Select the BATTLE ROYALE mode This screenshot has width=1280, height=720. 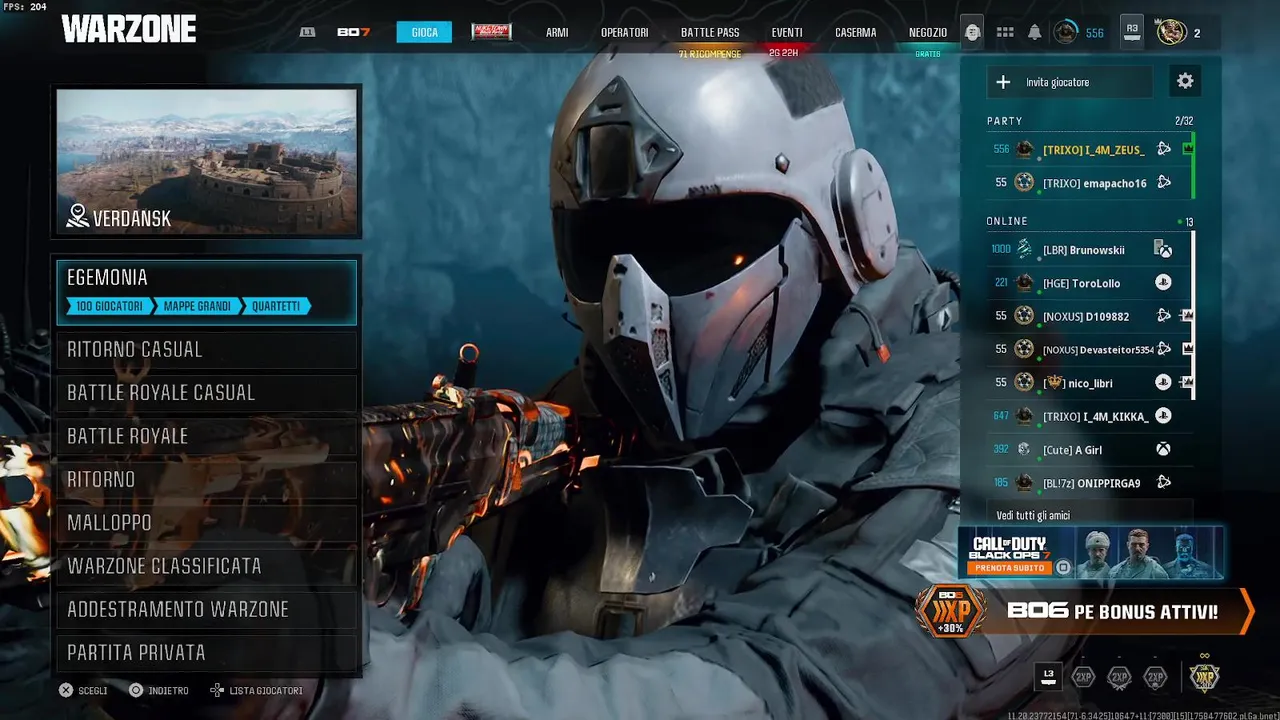[x=207, y=436]
